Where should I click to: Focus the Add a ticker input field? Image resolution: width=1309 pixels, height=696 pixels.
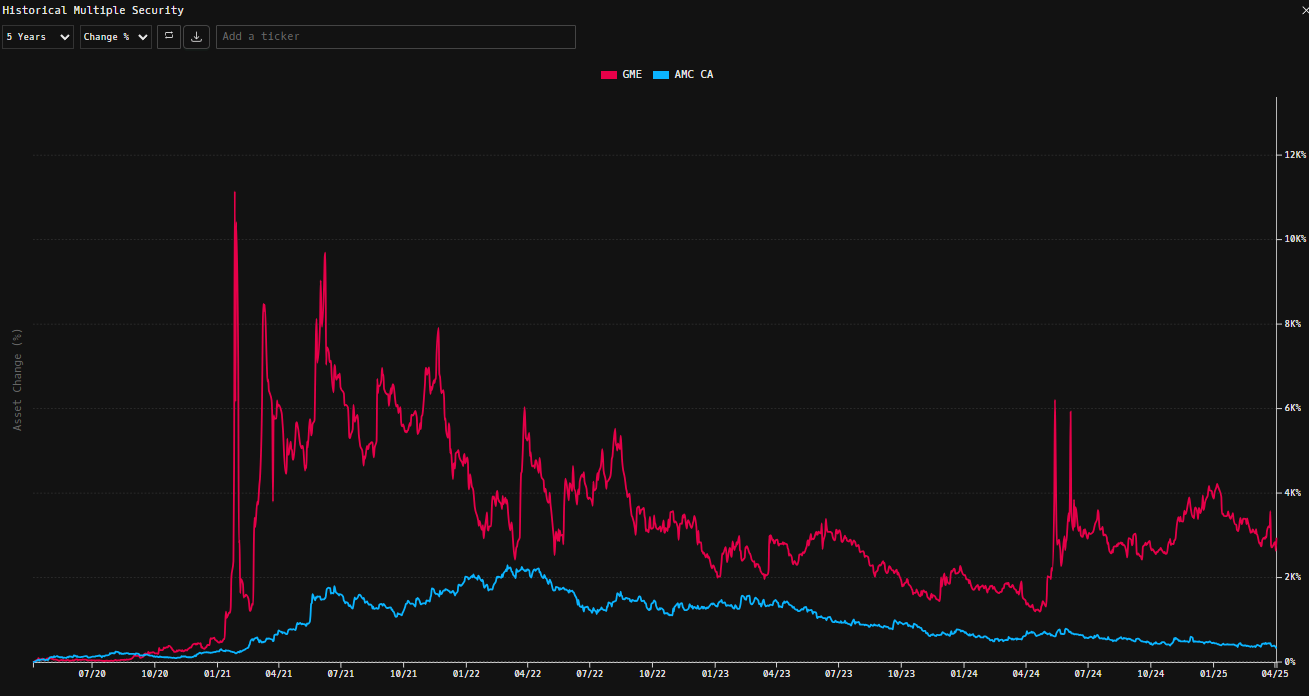(x=396, y=37)
